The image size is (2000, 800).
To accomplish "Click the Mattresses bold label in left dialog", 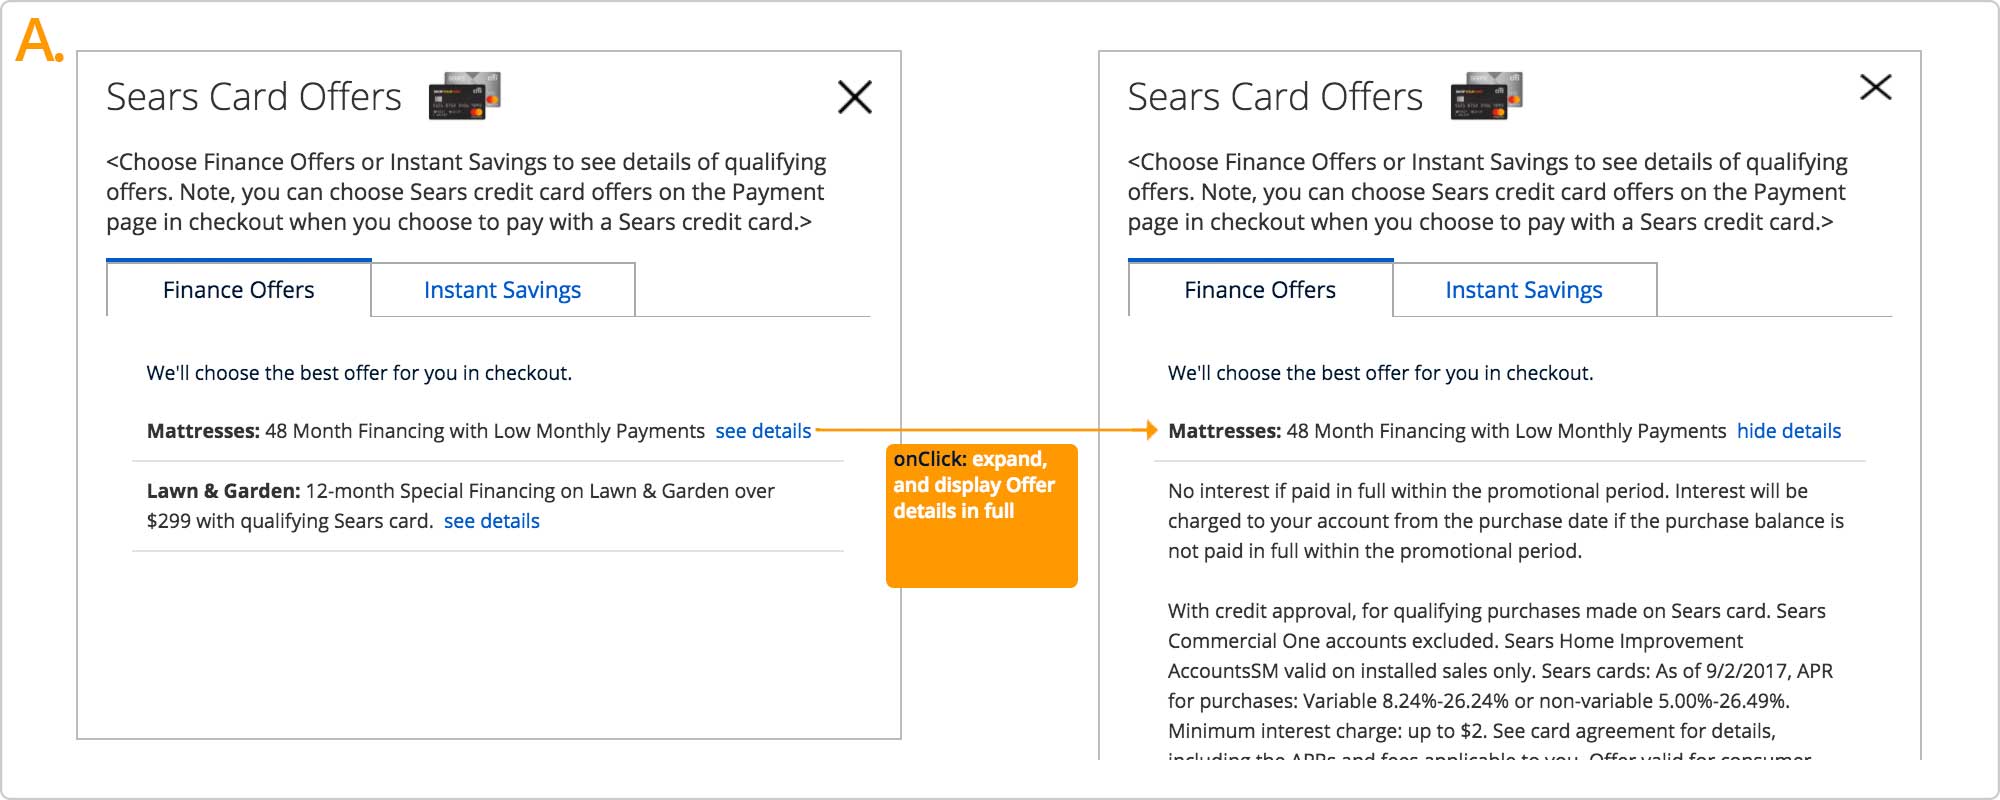I will click(203, 431).
